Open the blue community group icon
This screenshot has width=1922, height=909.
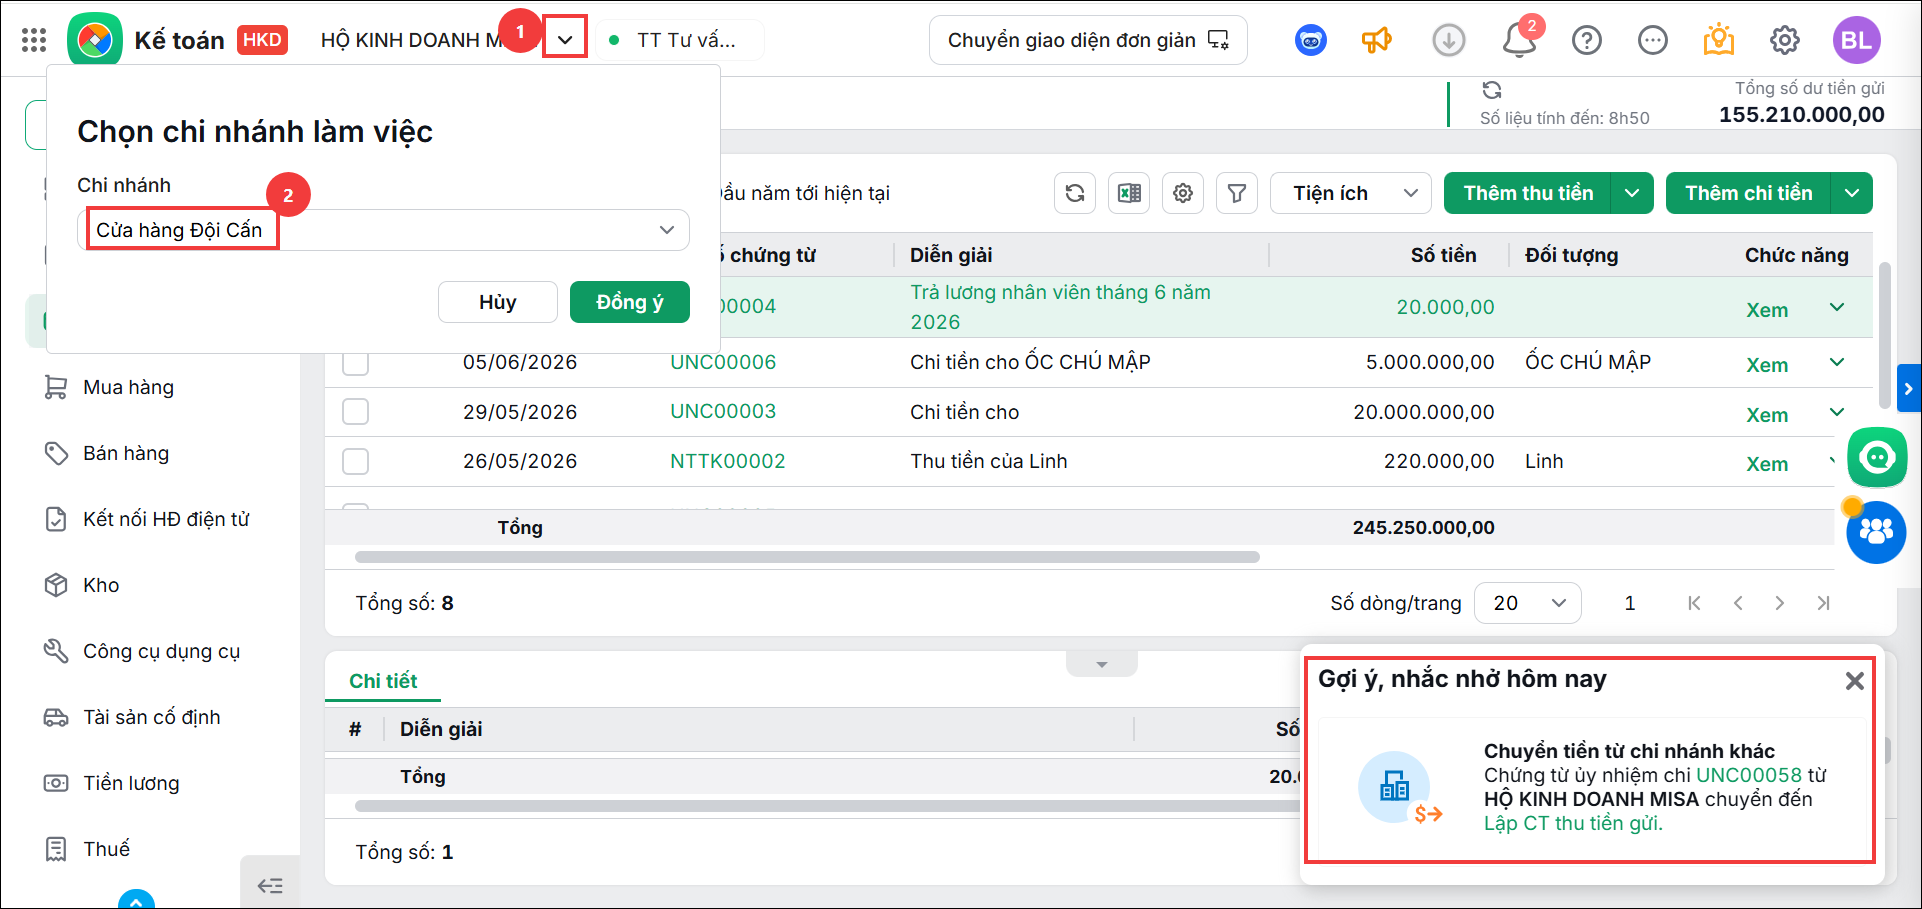coord(1876,532)
